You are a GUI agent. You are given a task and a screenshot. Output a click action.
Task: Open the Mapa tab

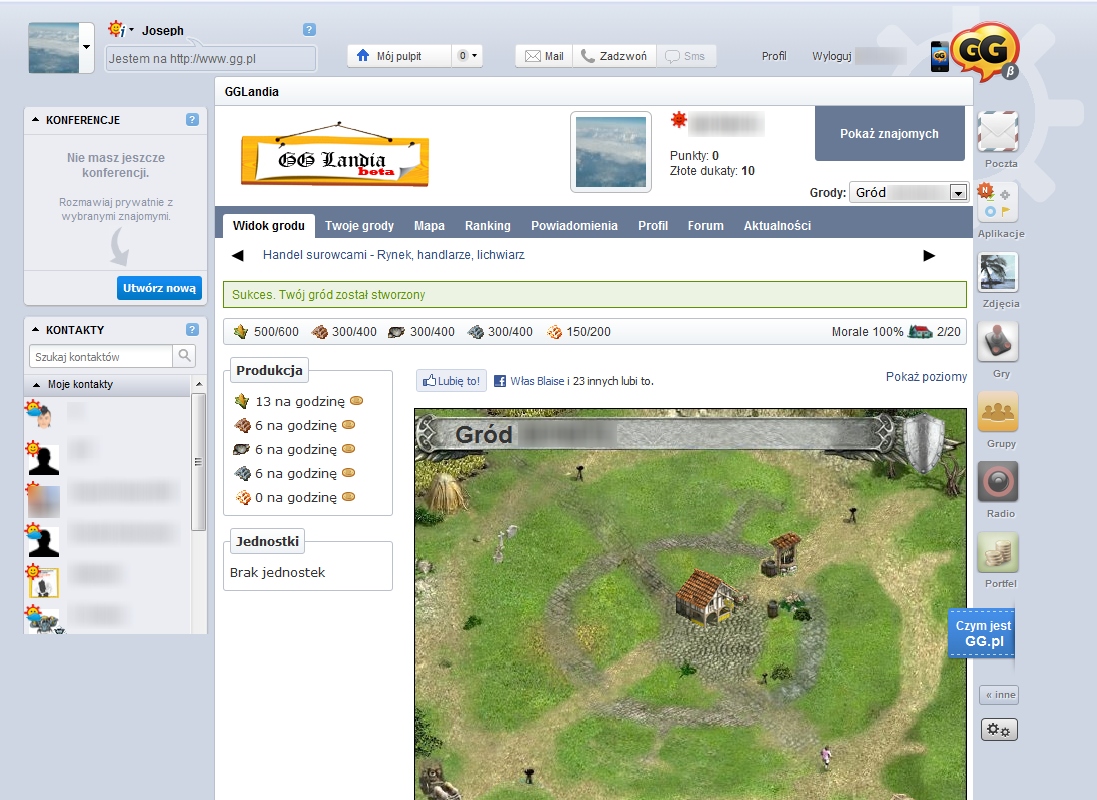coord(429,225)
